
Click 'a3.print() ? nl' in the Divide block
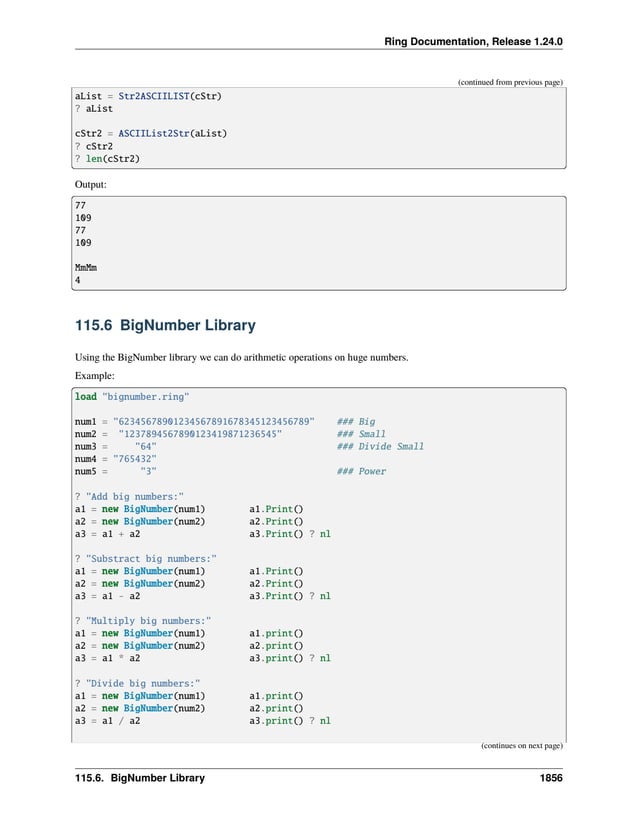290,721
